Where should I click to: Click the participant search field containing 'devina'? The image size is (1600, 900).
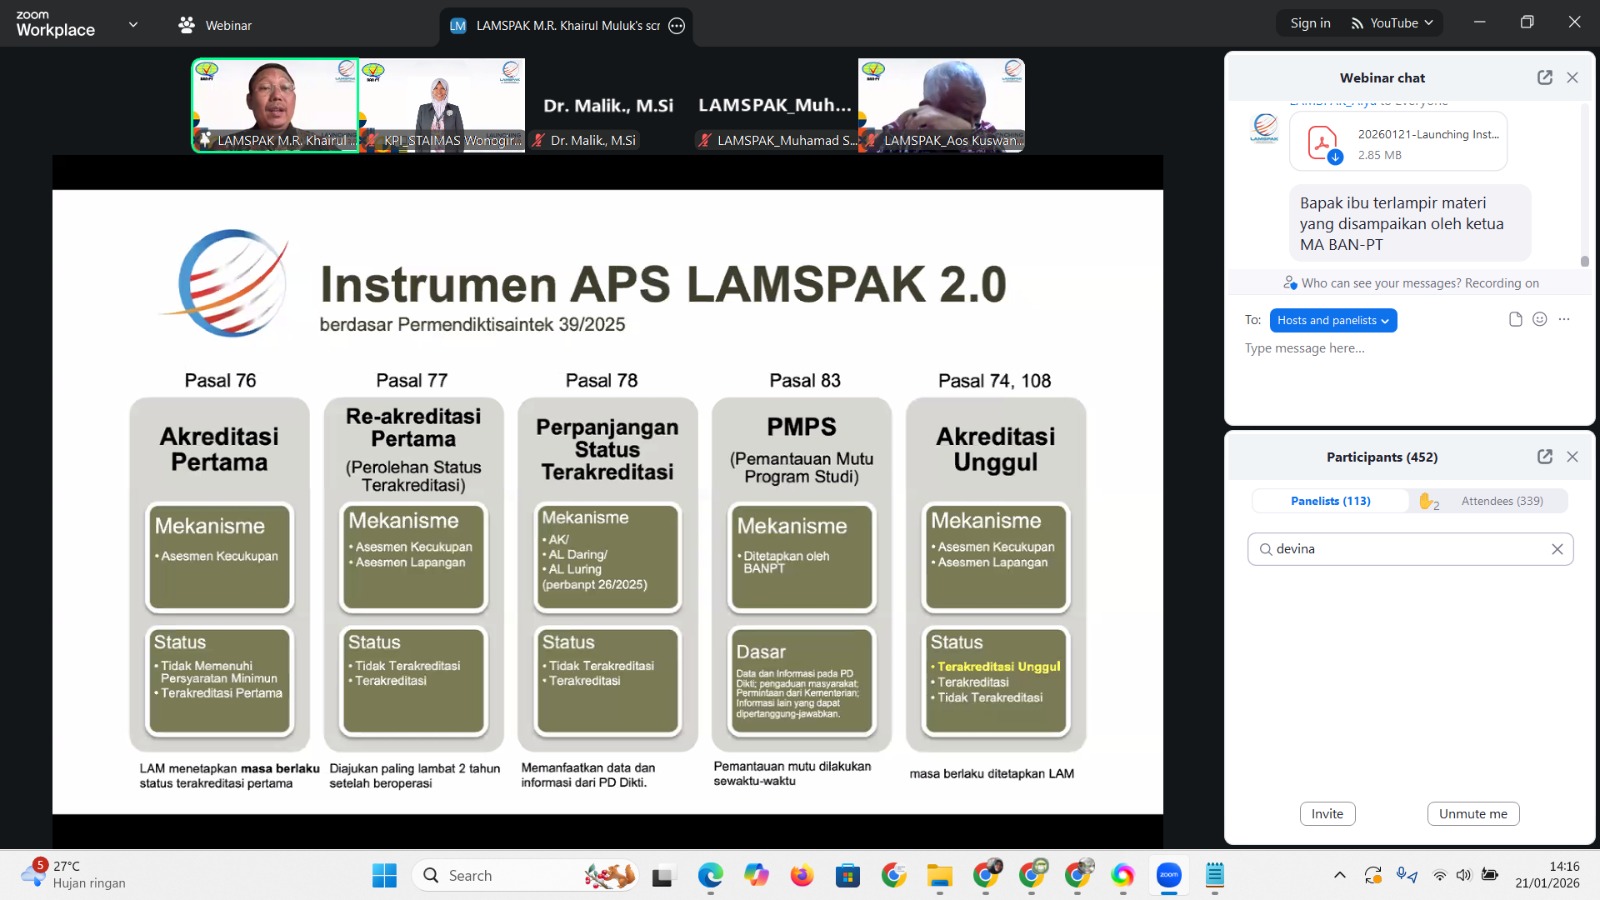(1410, 549)
